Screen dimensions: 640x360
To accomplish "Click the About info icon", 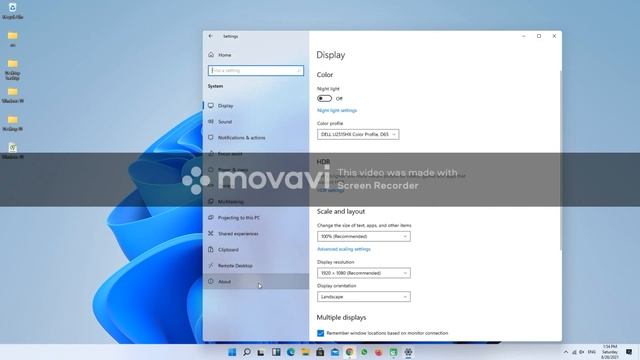I will (211, 281).
